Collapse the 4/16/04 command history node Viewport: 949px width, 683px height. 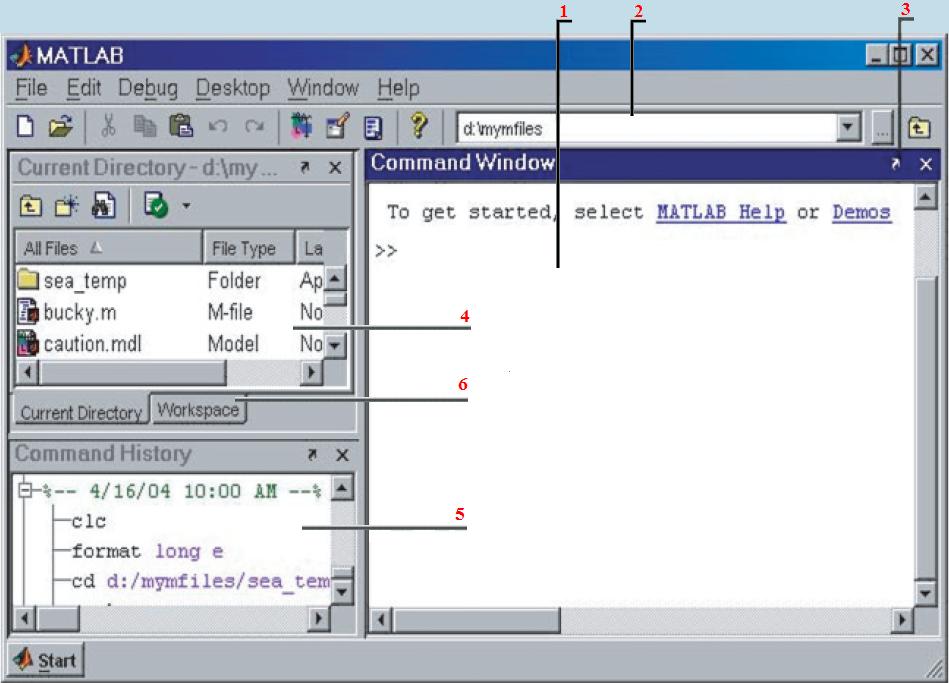click(x=25, y=490)
